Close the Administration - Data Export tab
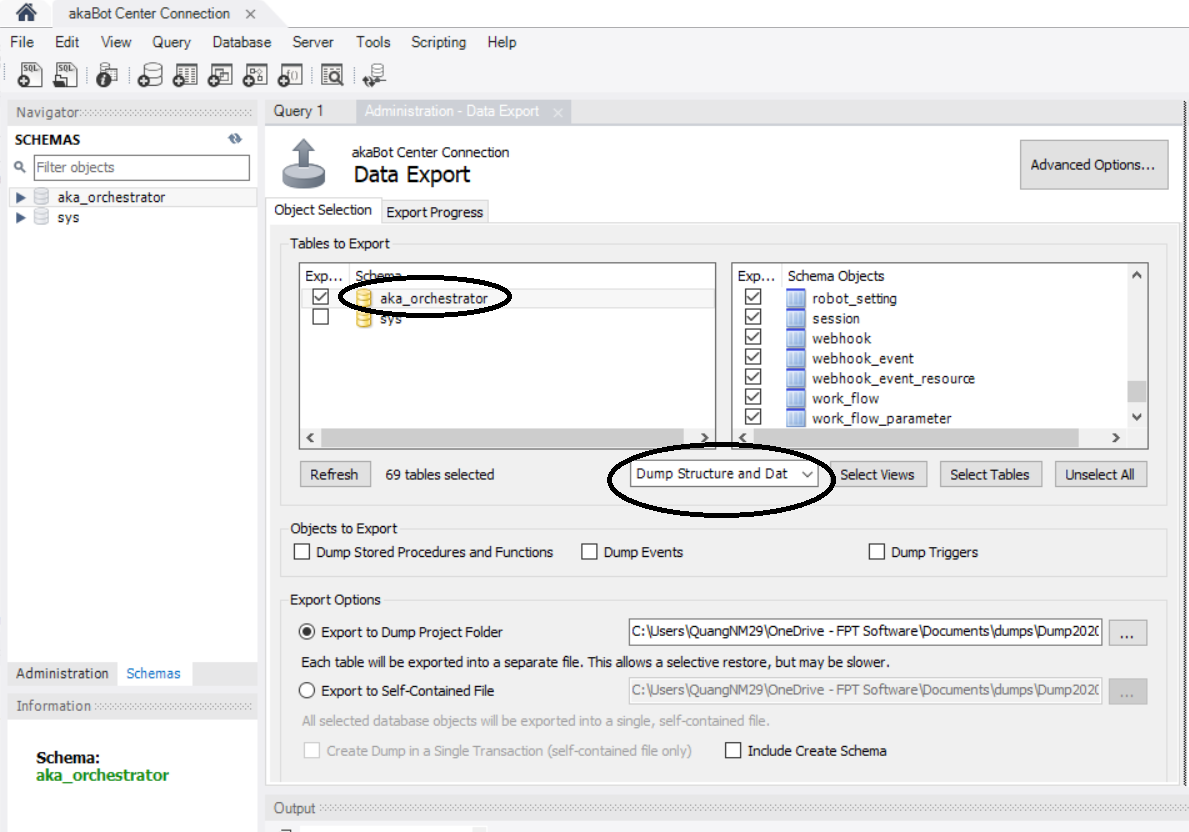Screen dimensions: 1189x832 558,112
